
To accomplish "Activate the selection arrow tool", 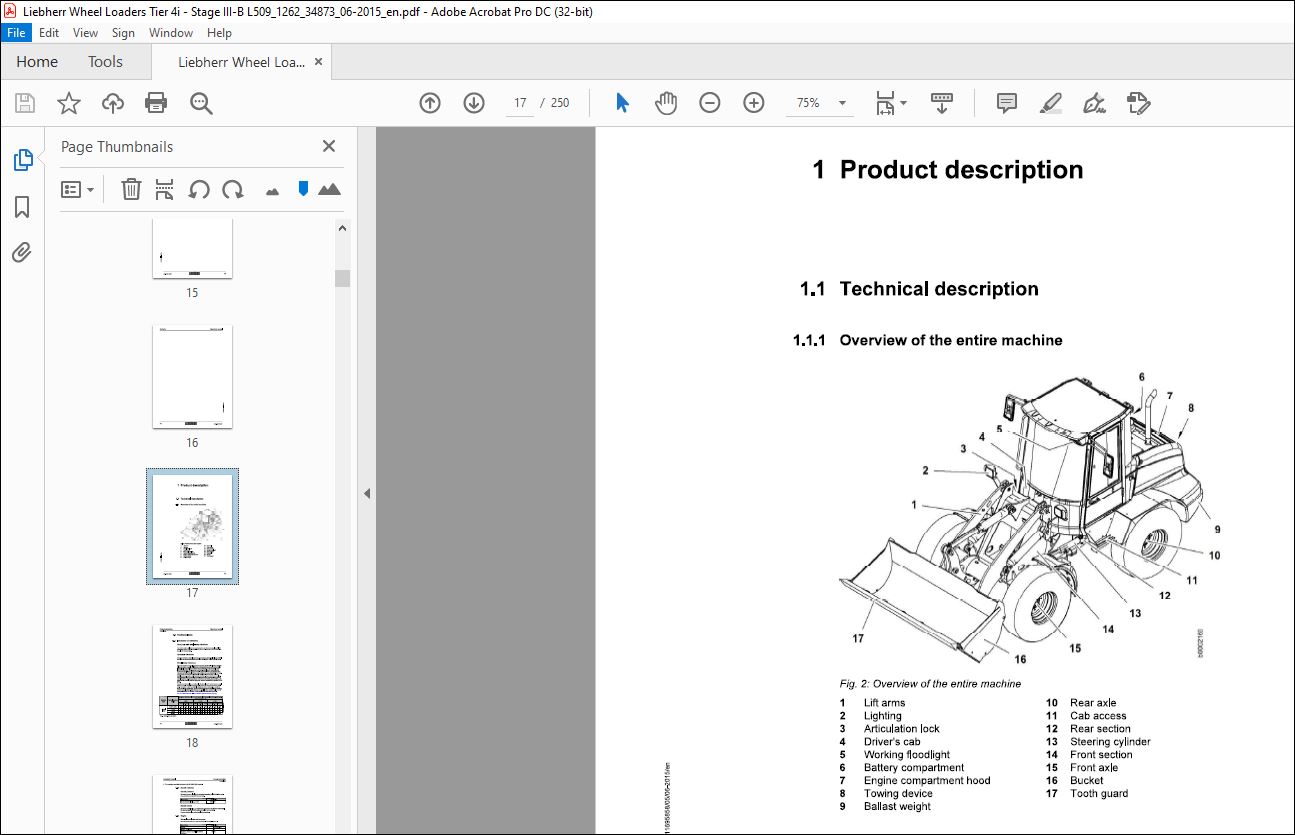I will pos(622,103).
